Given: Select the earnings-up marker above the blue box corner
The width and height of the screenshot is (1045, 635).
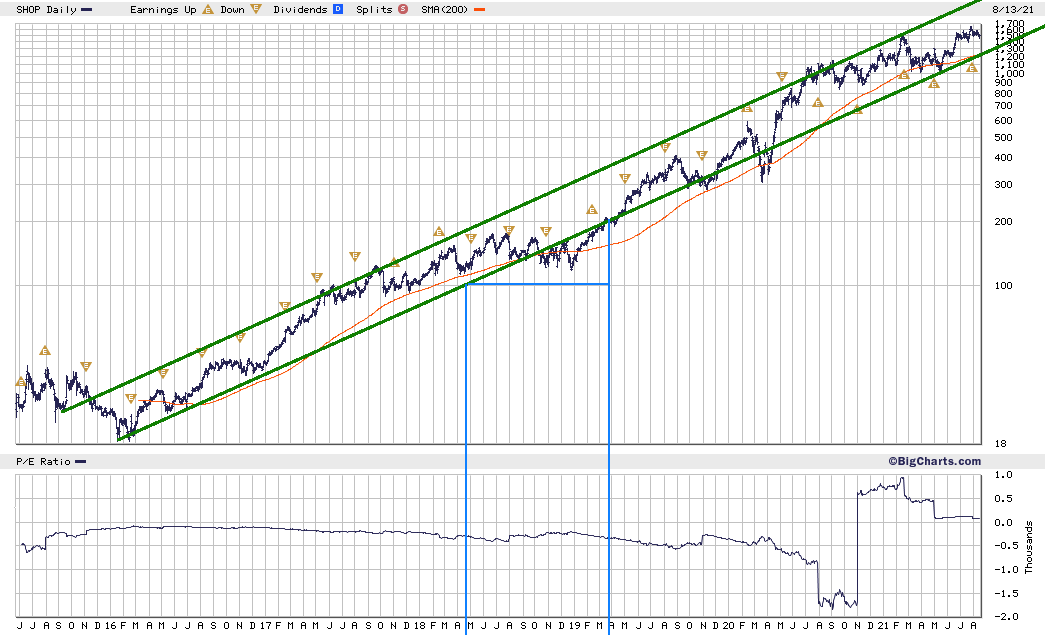Looking at the screenshot, I should (x=592, y=209).
